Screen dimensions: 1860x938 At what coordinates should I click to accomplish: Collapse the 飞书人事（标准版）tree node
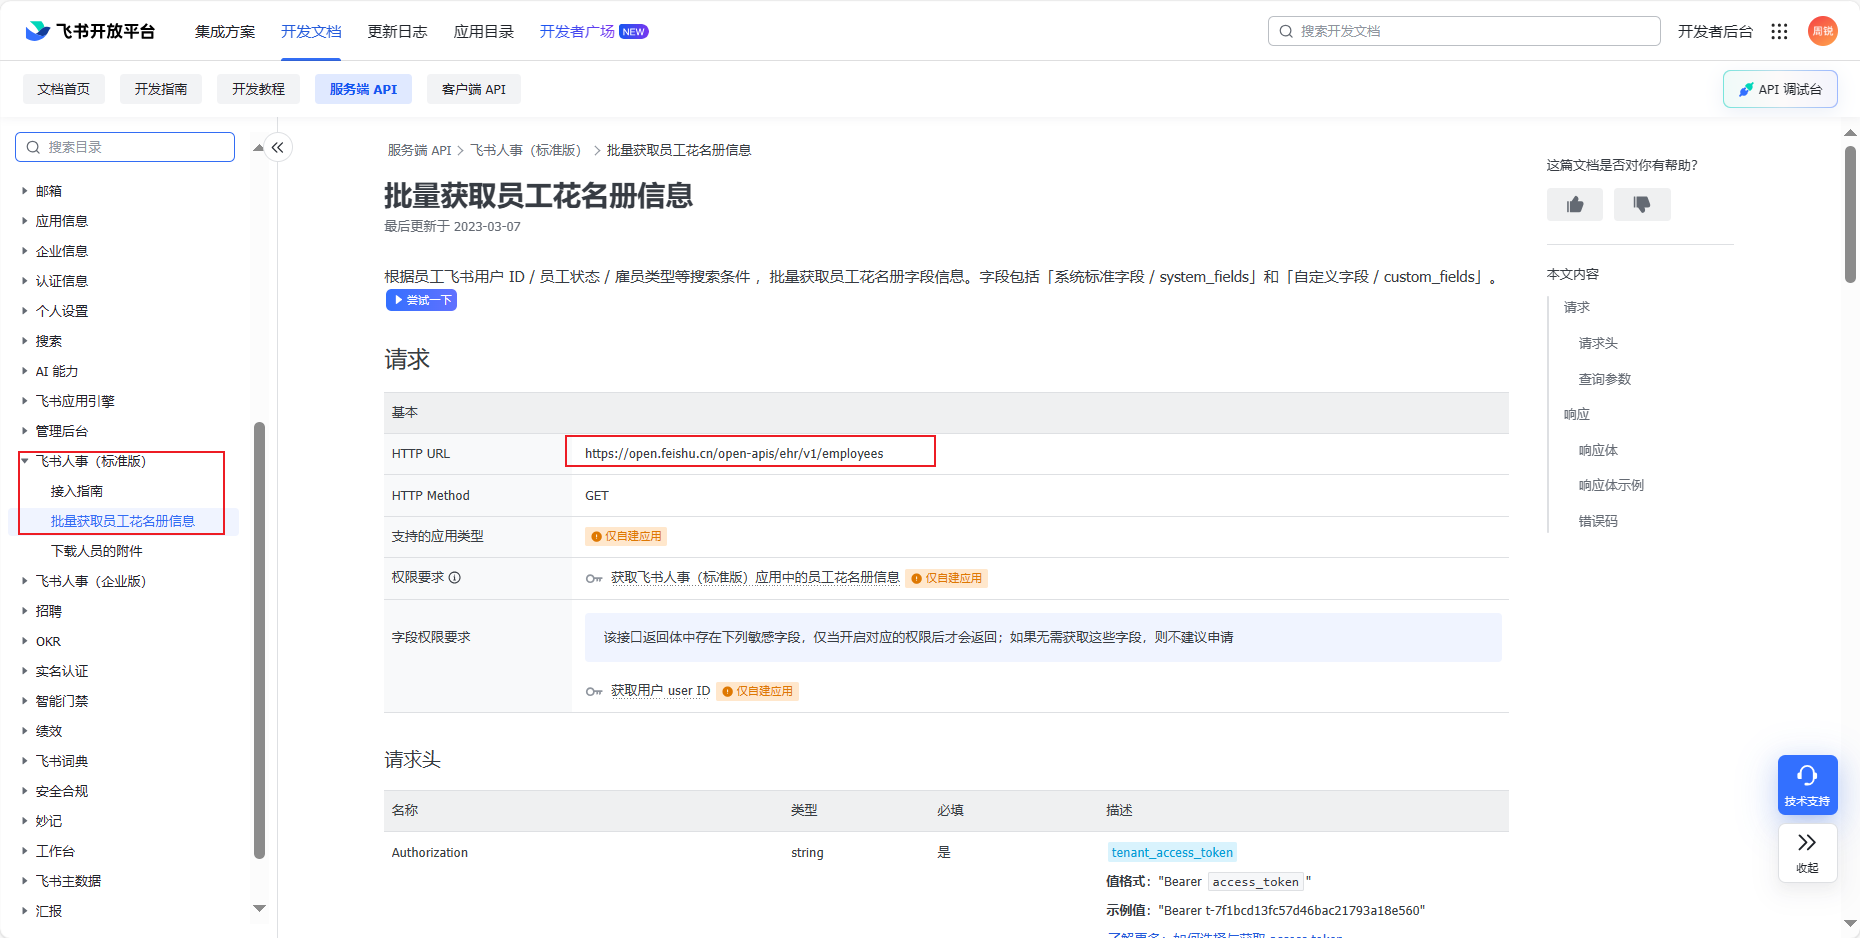tap(25, 461)
